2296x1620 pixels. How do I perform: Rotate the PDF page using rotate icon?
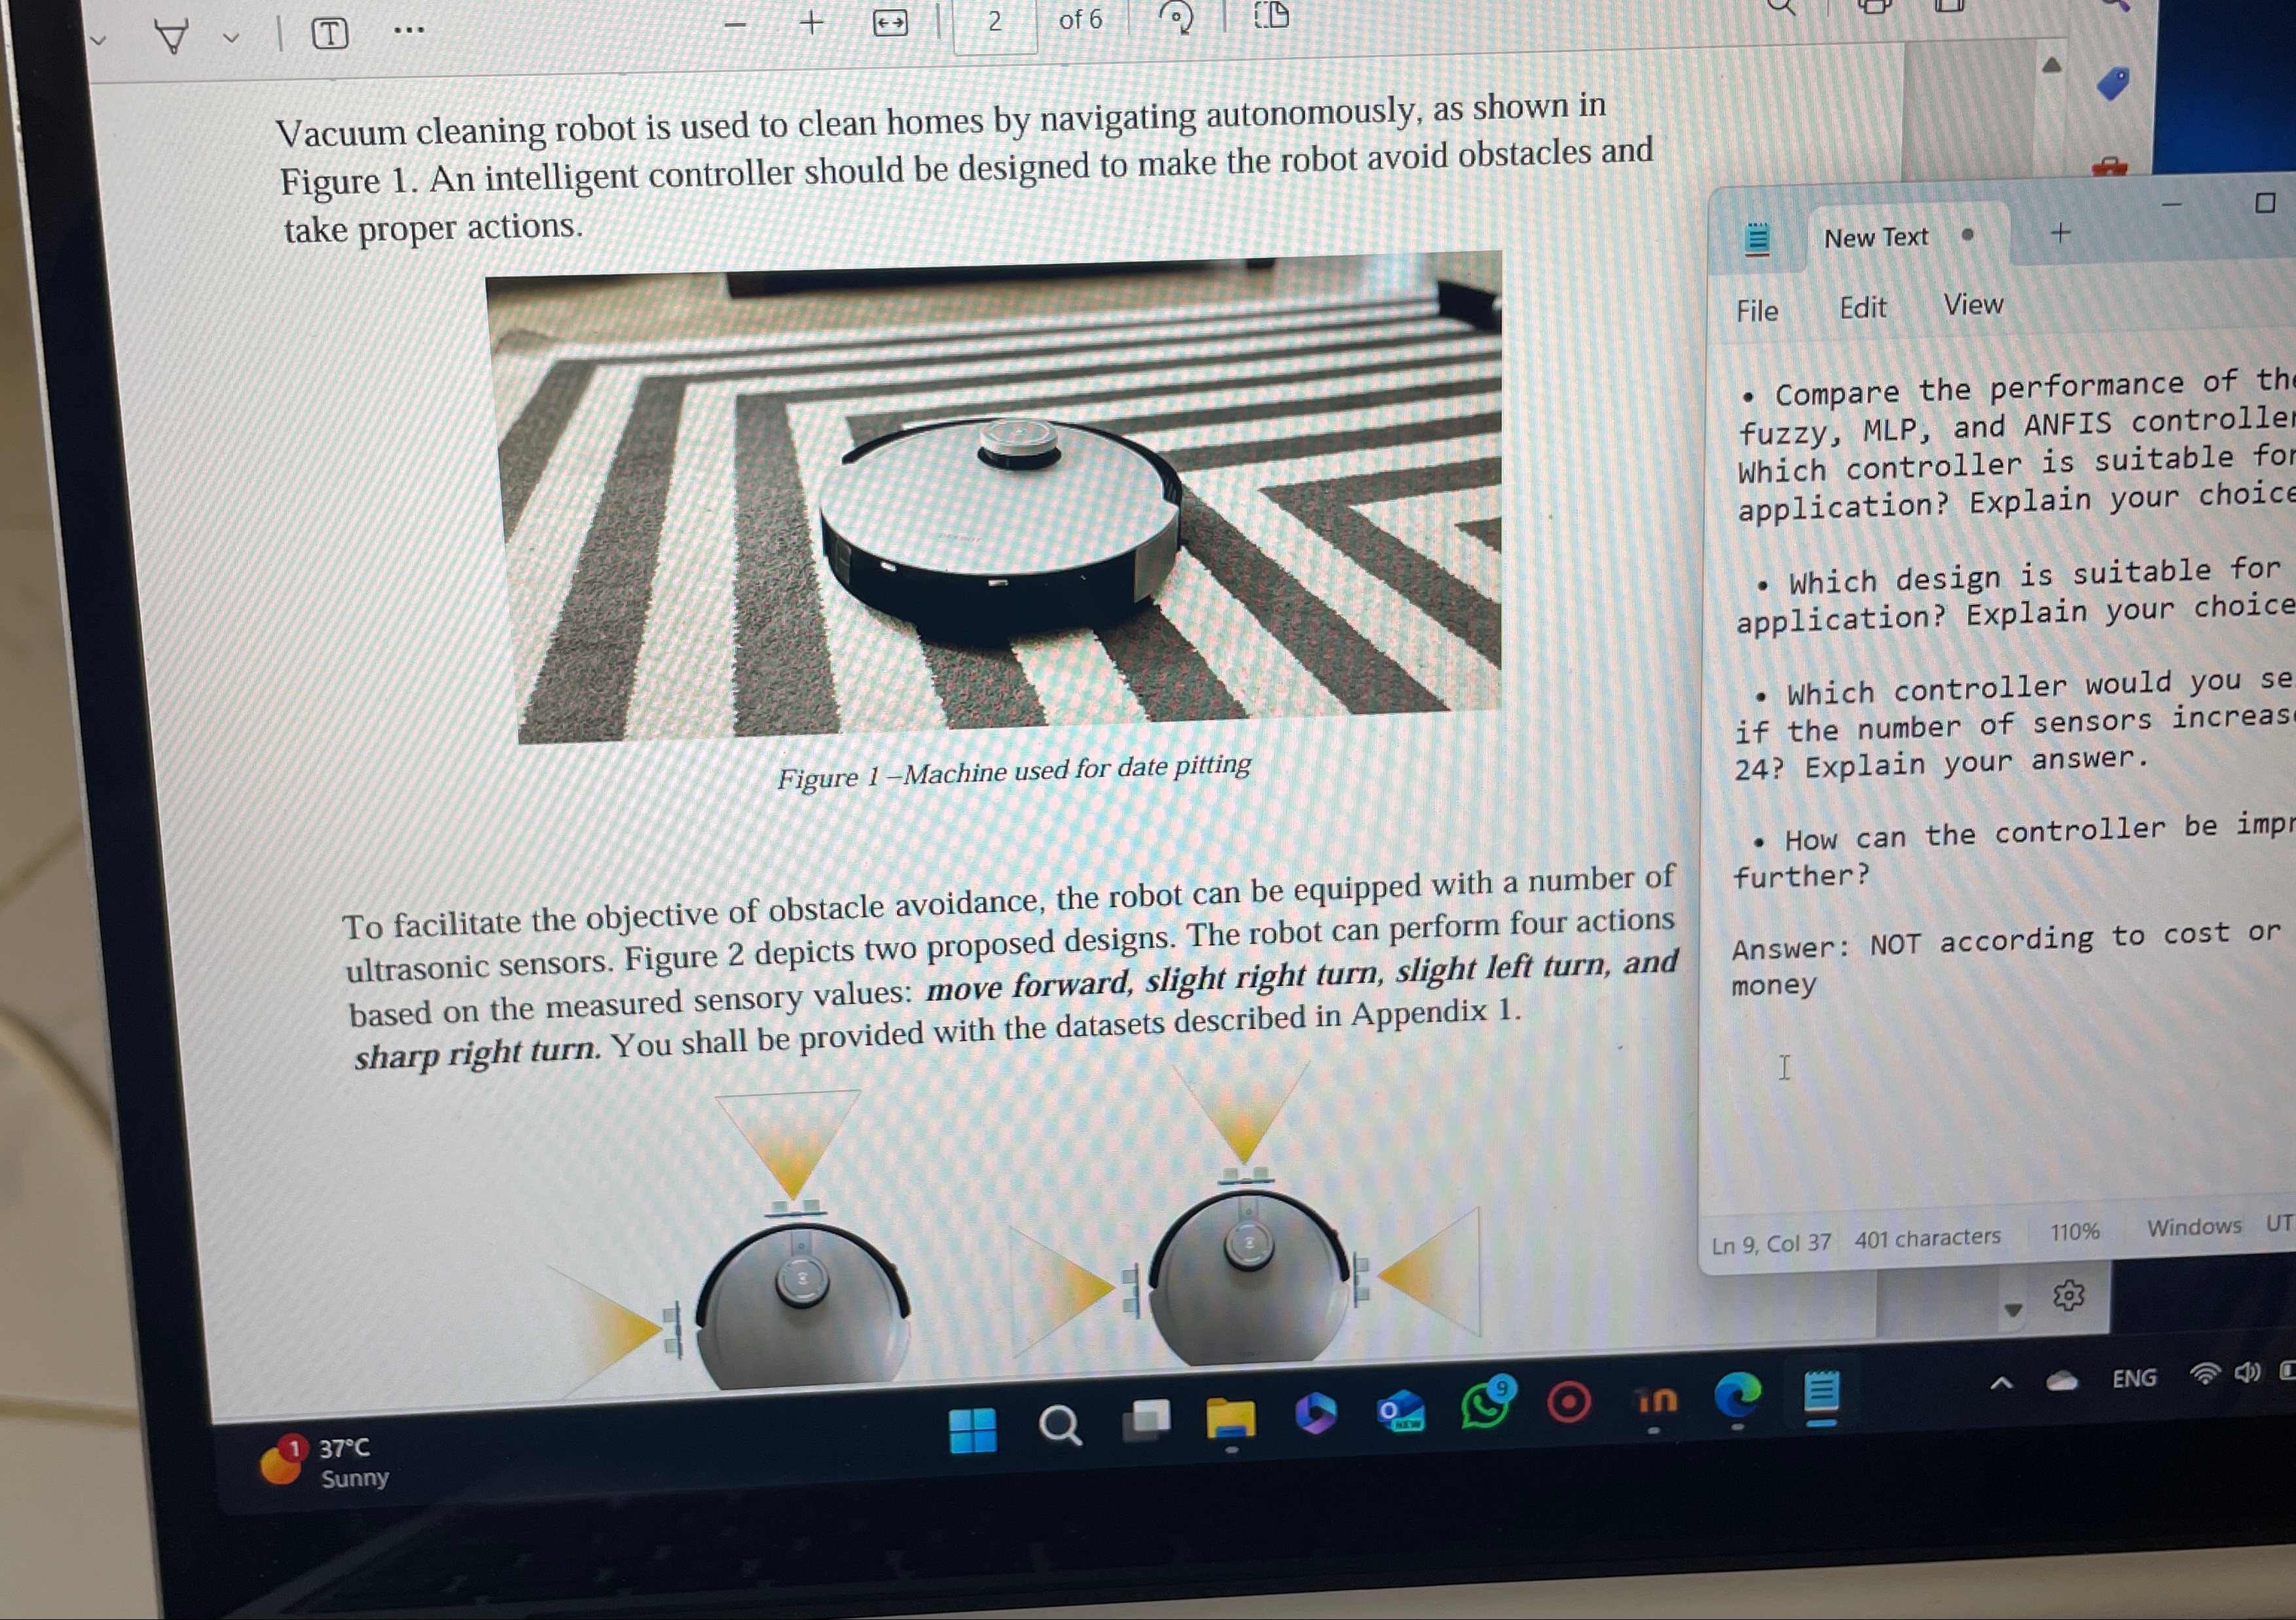pyautogui.click(x=1177, y=17)
